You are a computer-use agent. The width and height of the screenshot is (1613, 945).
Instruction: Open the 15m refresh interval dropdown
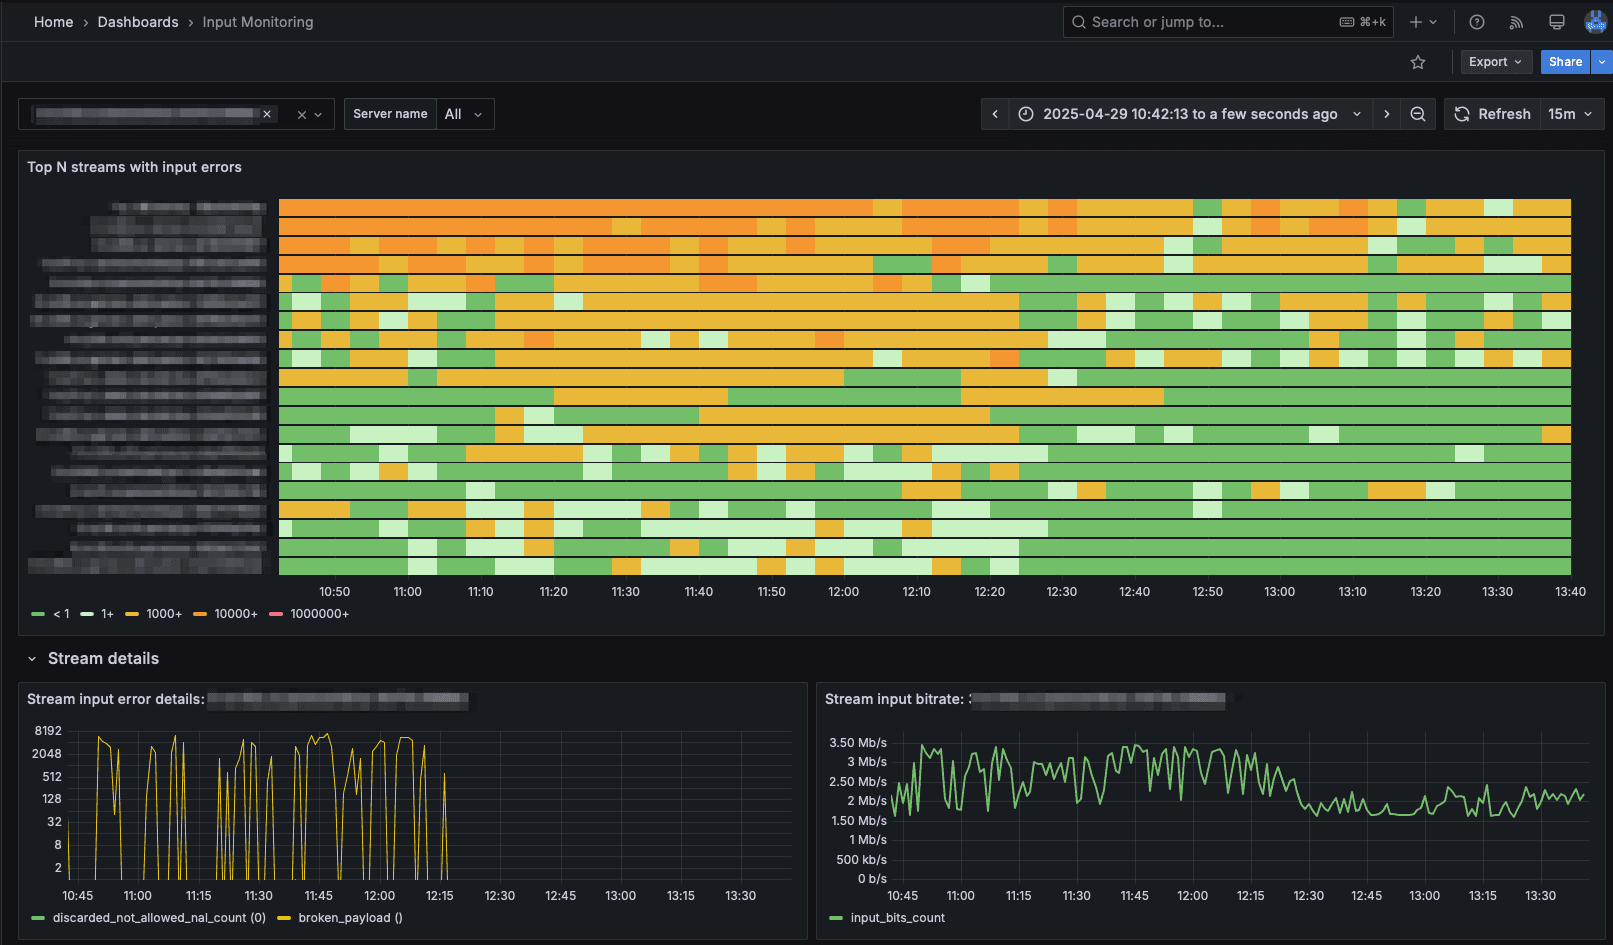click(x=1570, y=114)
